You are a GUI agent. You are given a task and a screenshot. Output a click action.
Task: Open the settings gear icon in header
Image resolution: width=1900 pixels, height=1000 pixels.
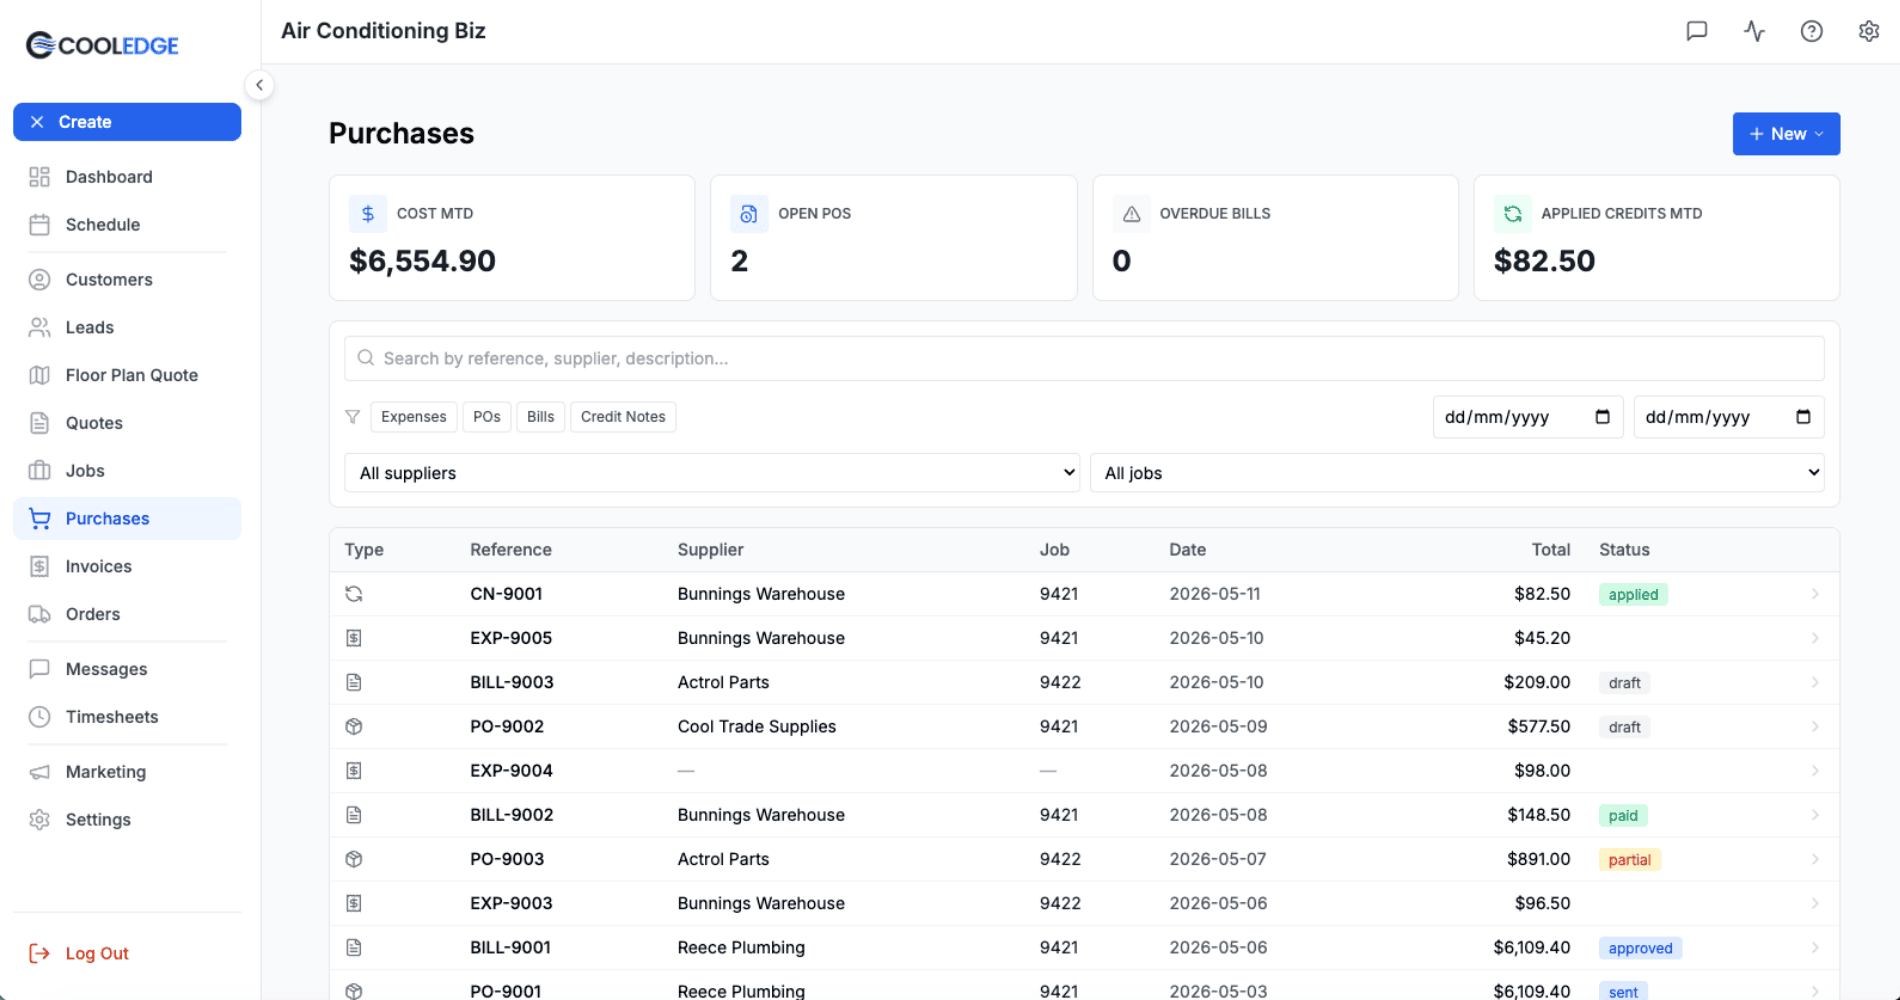pyautogui.click(x=1868, y=31)
